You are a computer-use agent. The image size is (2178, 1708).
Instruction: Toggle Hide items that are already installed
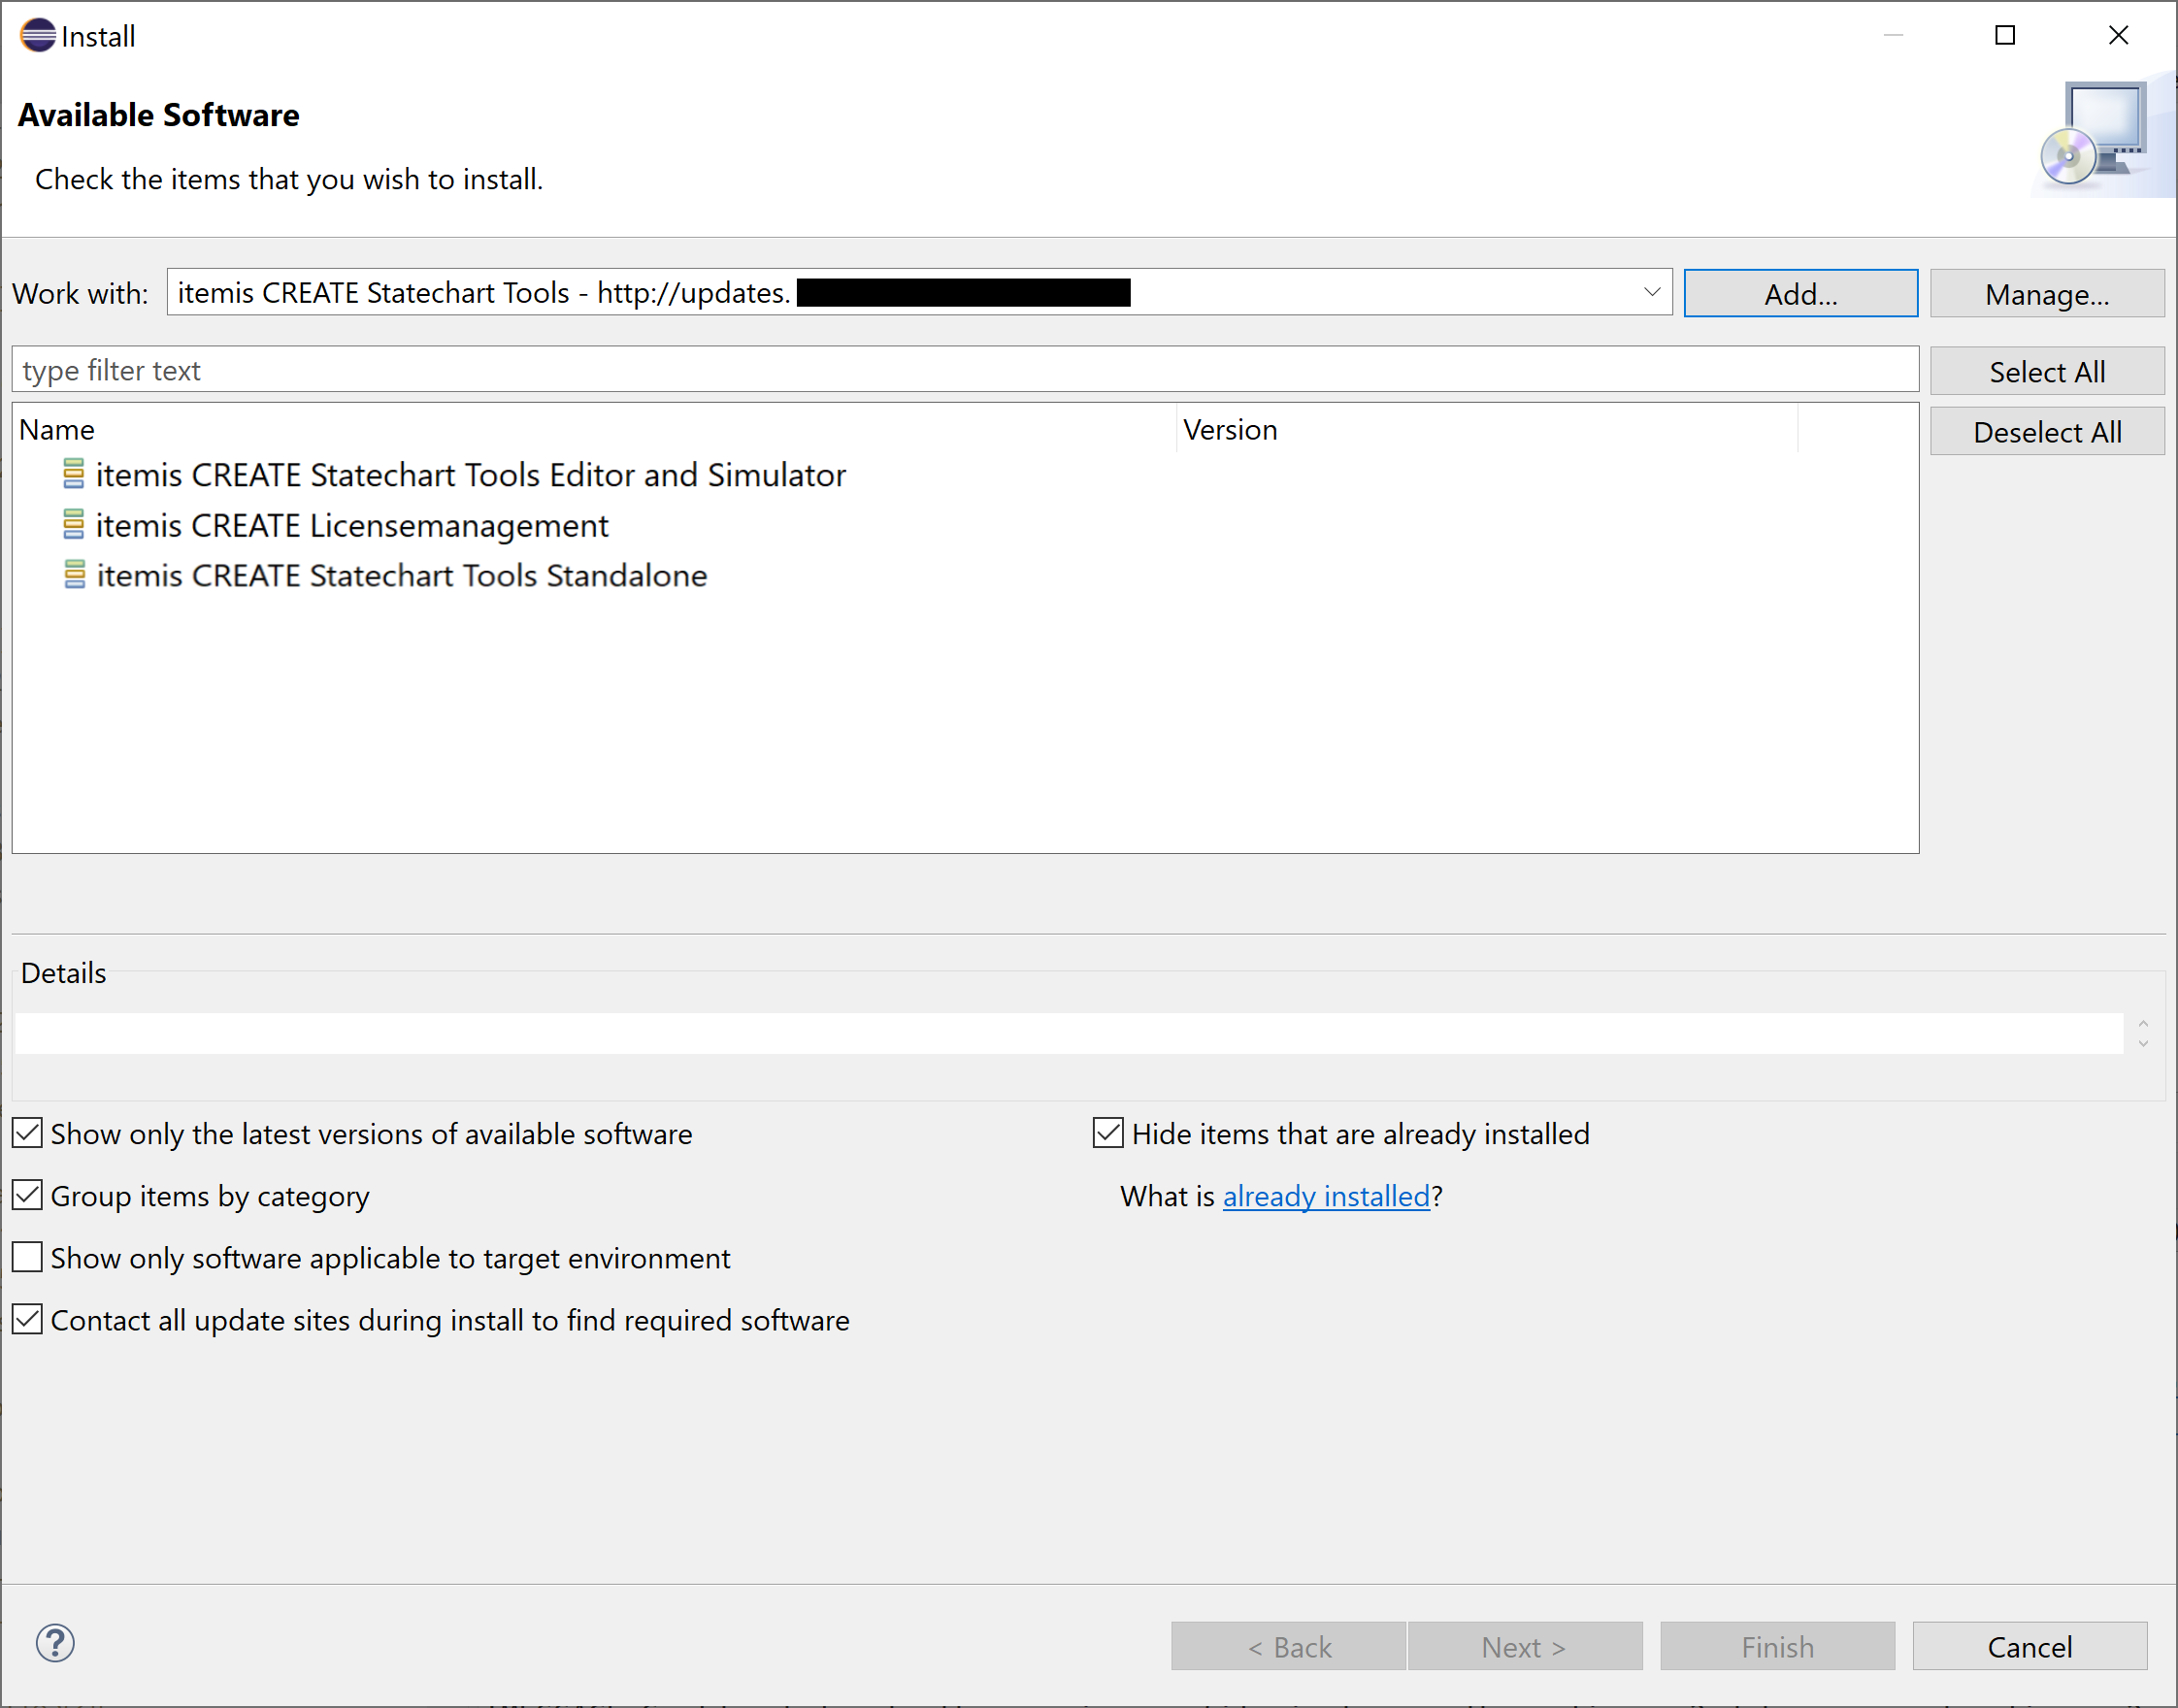tap(1108, 1133)
